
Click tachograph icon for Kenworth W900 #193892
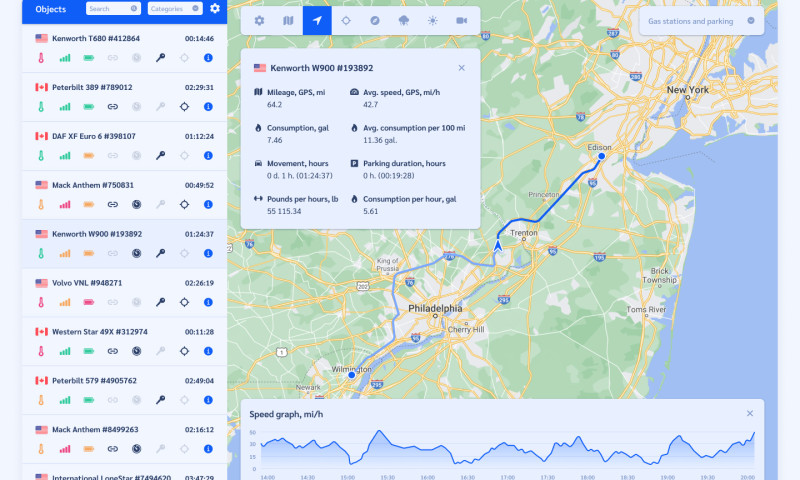136,254
